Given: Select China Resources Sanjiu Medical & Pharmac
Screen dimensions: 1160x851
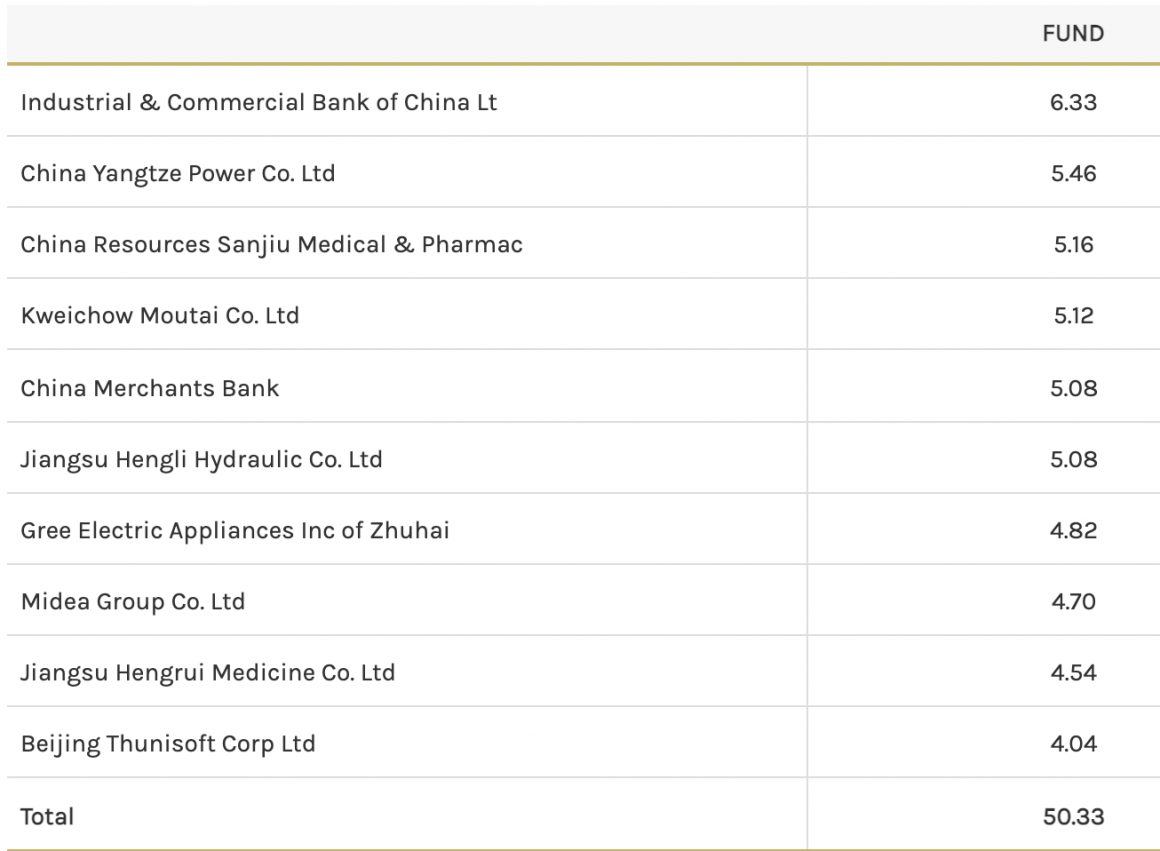Looking at the screenshot, I should [271, 245].
